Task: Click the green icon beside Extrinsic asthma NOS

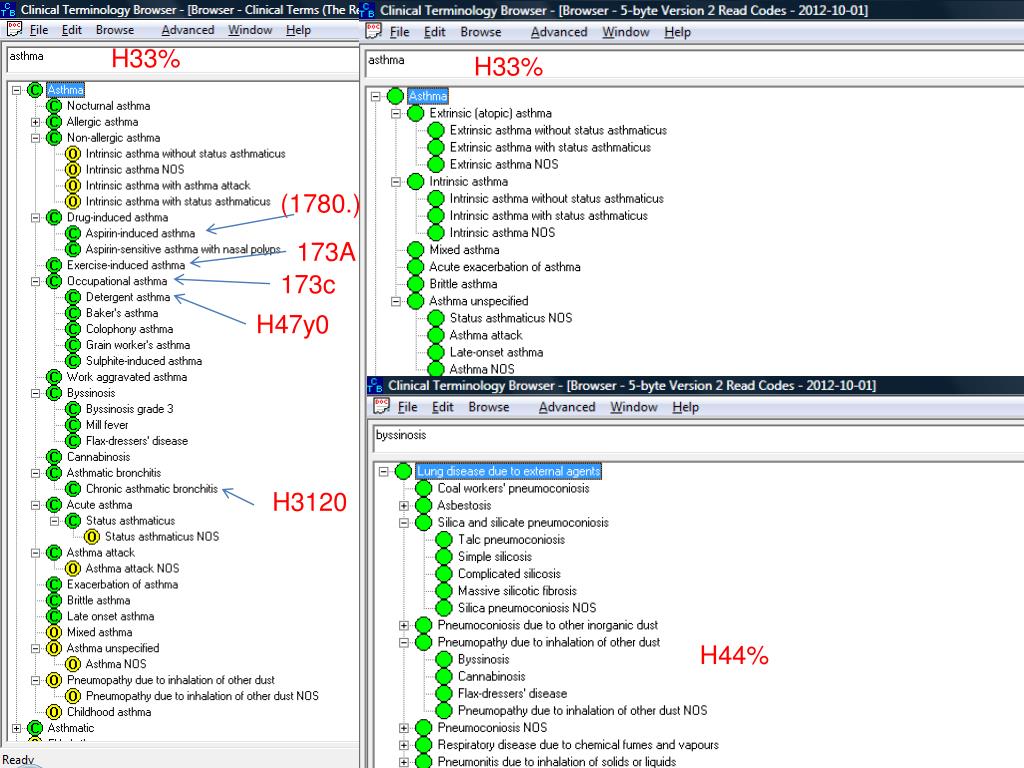Action: click(x=436, y=165)
